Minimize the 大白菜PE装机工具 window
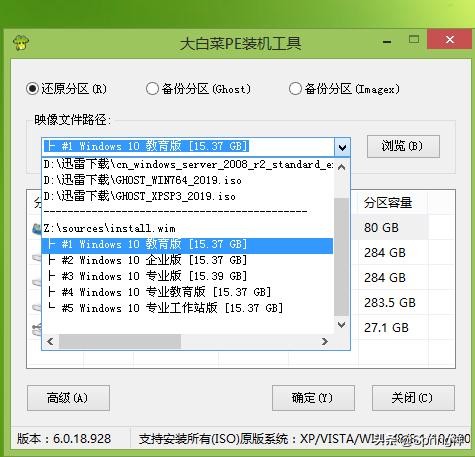Screen dimensions: 475x457 (387, 42)
